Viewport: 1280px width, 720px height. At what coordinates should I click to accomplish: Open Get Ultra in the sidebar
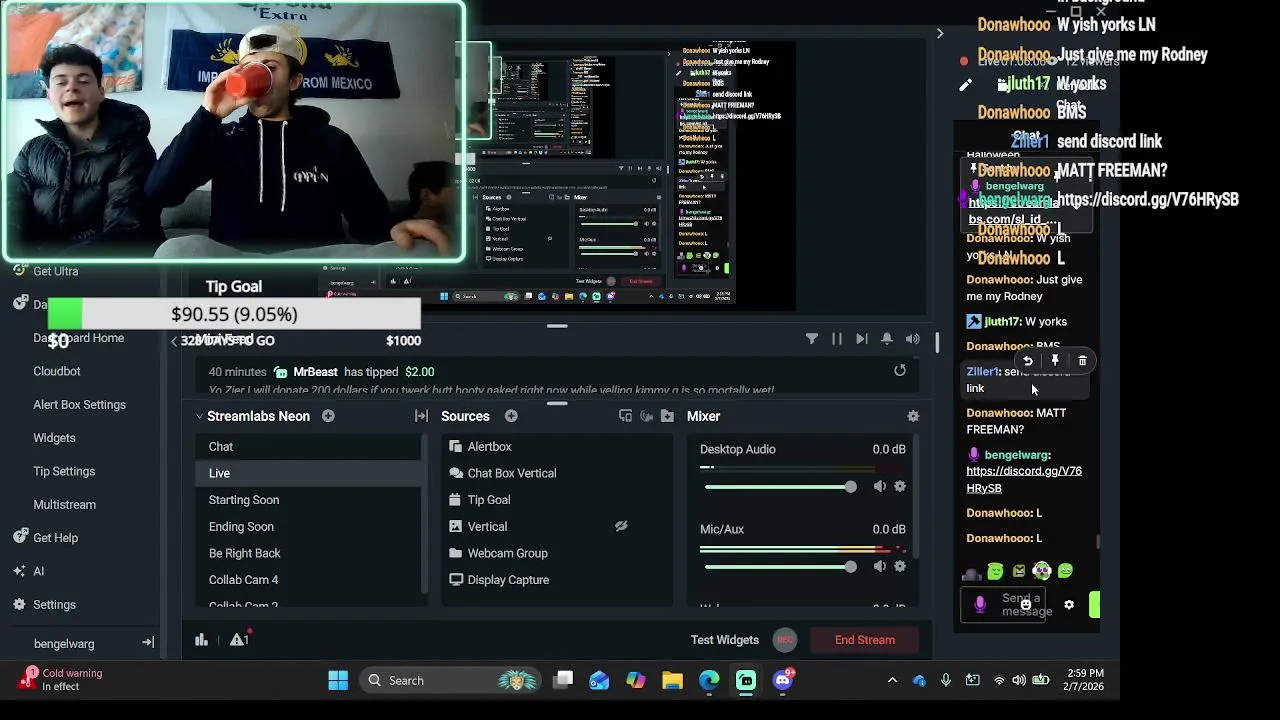click(x=46, y=271)
